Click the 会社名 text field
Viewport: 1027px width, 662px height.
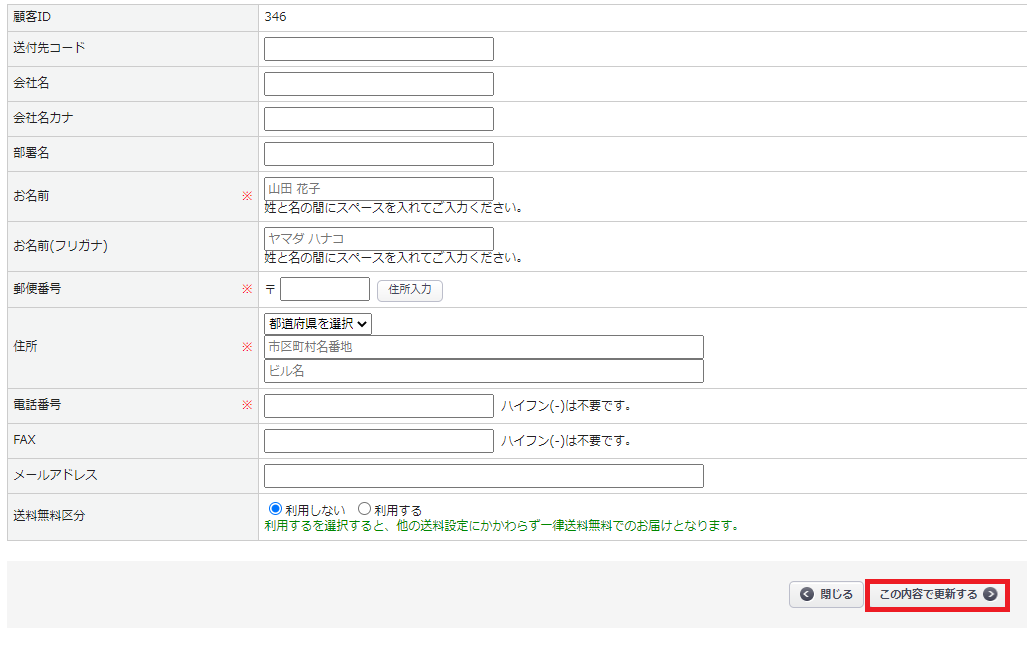point(378,84)
